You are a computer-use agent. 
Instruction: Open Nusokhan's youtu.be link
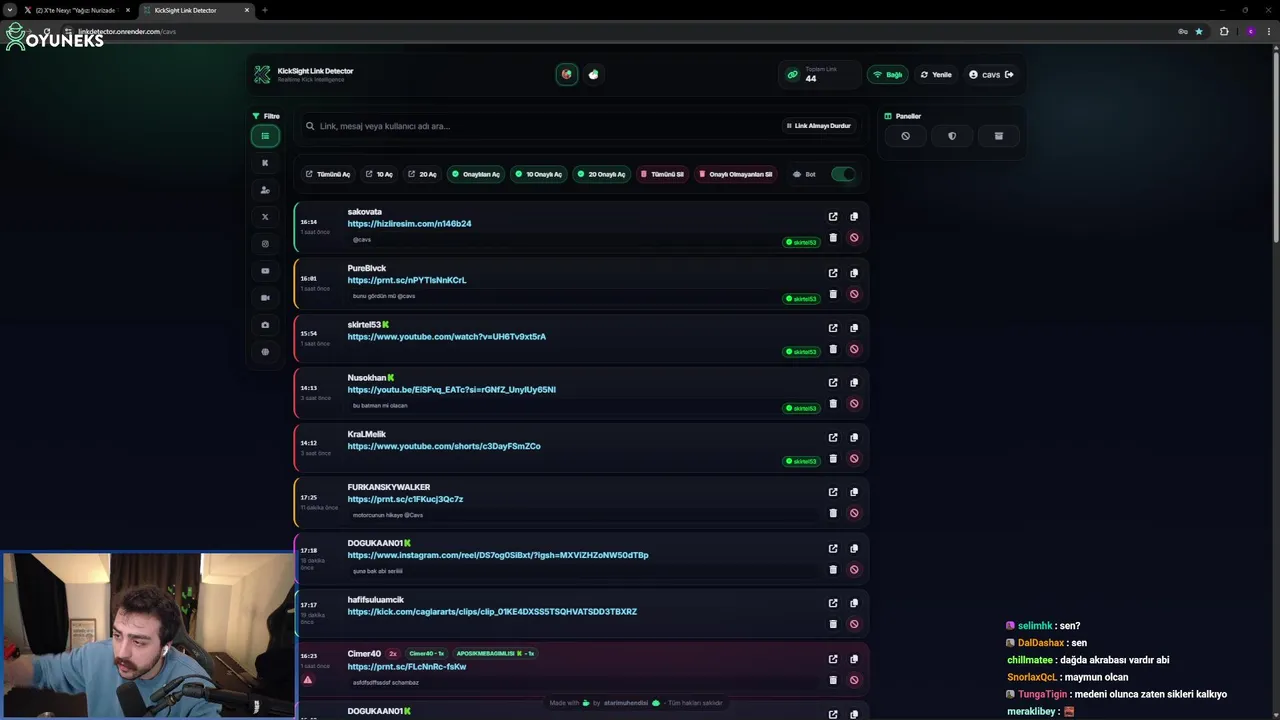tap(452, 389)
